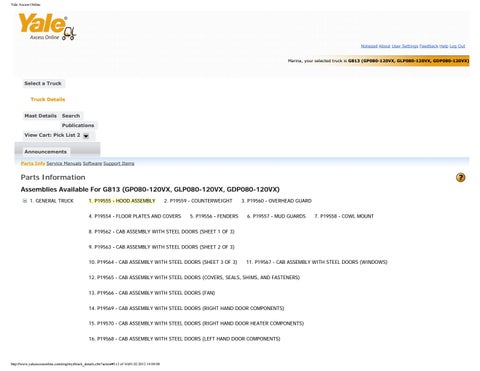Click the Yale Access Online logo

coord(47,27)
